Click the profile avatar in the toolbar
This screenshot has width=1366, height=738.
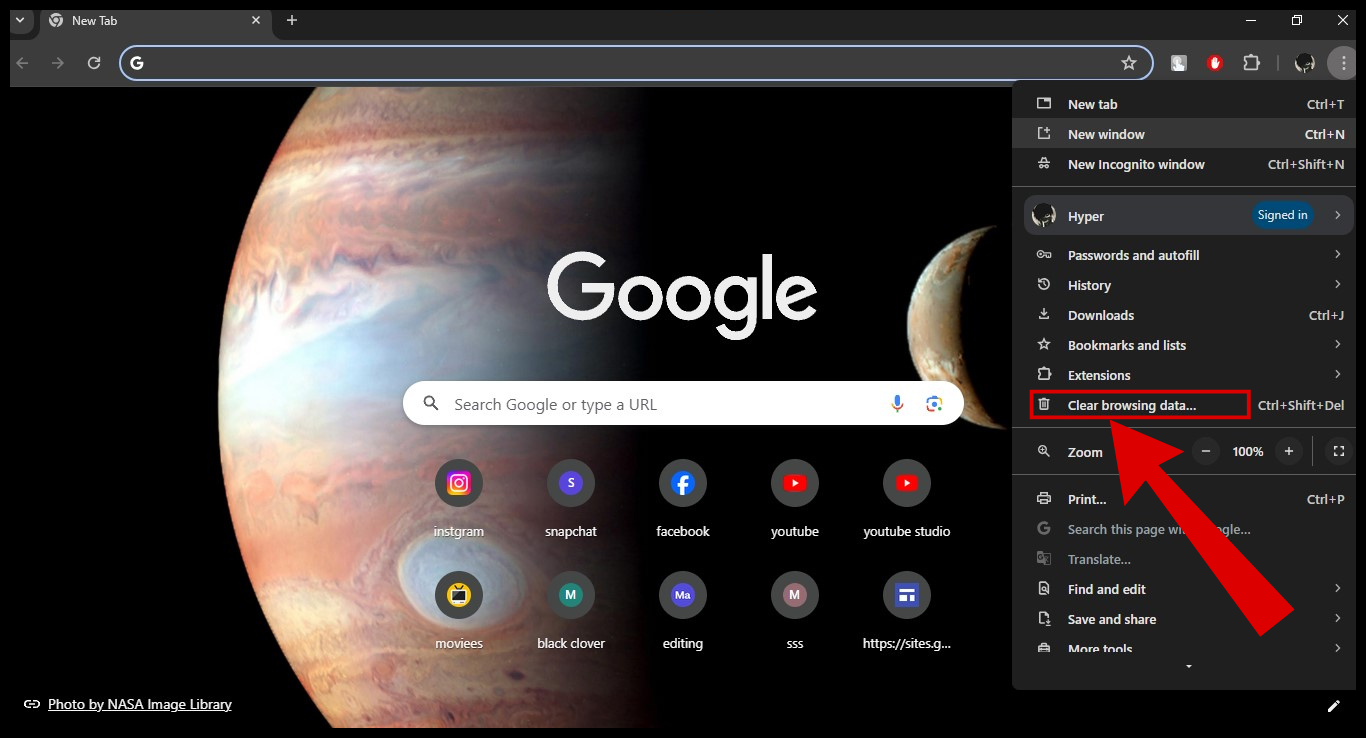click(x=1304, y=63)
